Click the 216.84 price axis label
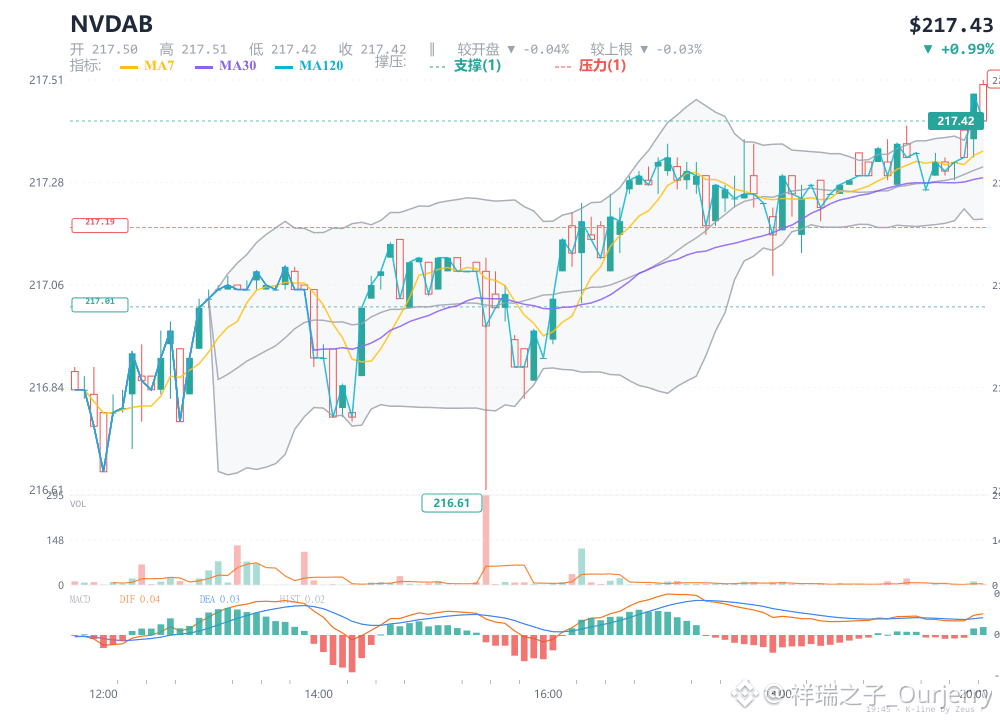The width and height of the screenshot is (1000, 720). pyautogui.click(x=46, y=388)
